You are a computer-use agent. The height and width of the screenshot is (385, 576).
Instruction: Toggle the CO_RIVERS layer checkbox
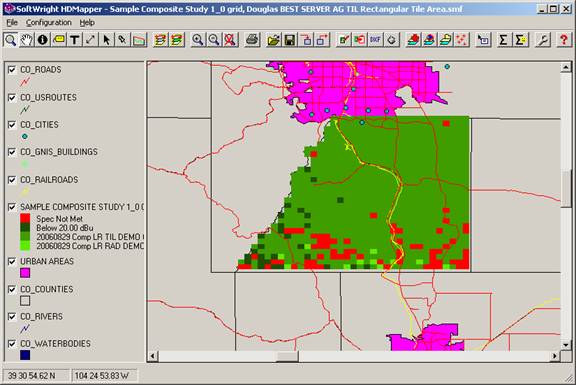12,316
